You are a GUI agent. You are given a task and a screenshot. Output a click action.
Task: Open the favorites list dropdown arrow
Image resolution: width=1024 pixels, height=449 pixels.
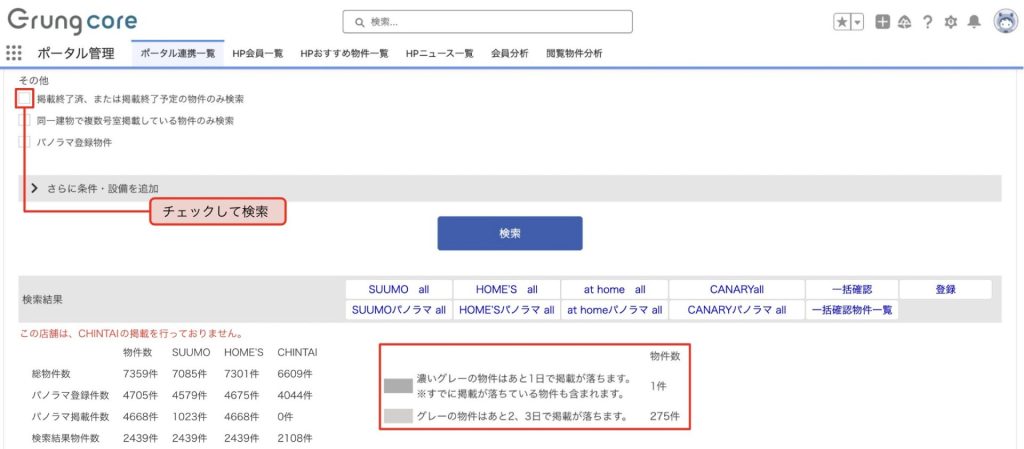point(857,22)
